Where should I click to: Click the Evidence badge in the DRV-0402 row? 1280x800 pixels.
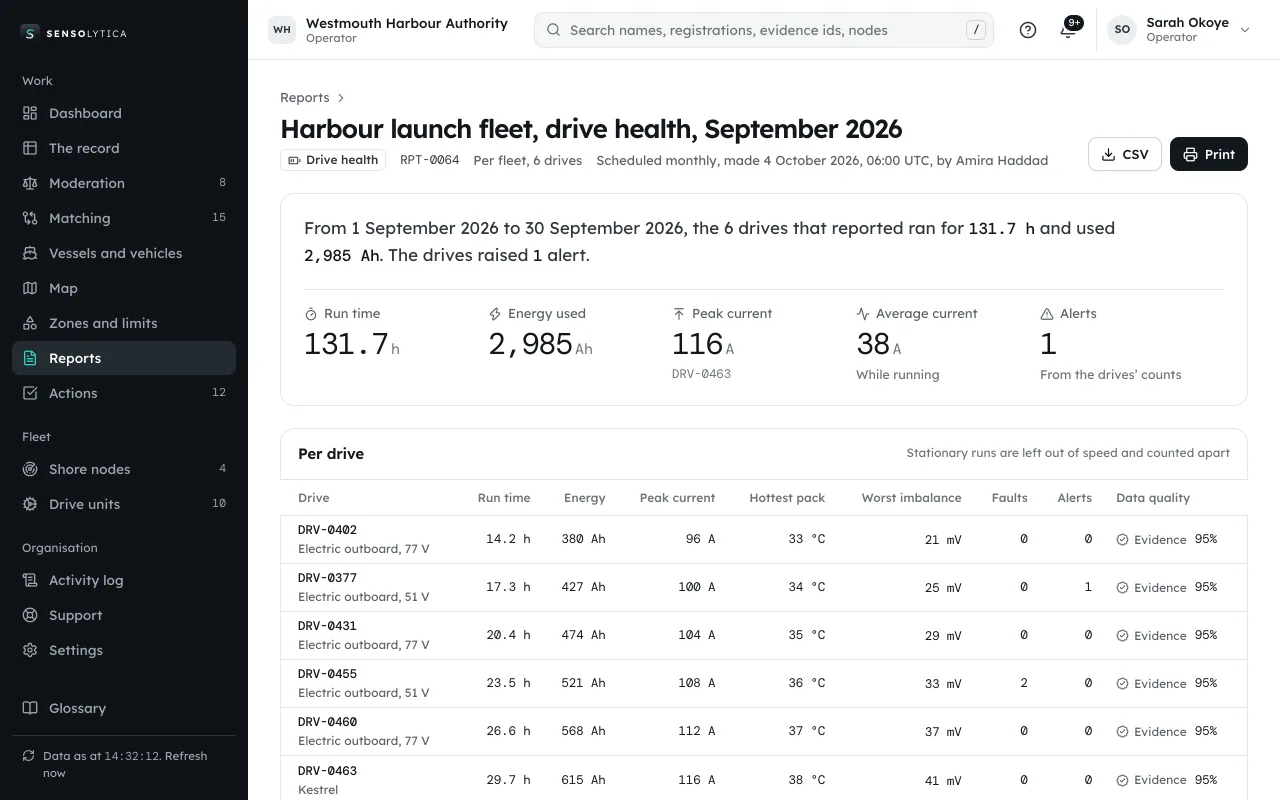[x=1151, y=539]
